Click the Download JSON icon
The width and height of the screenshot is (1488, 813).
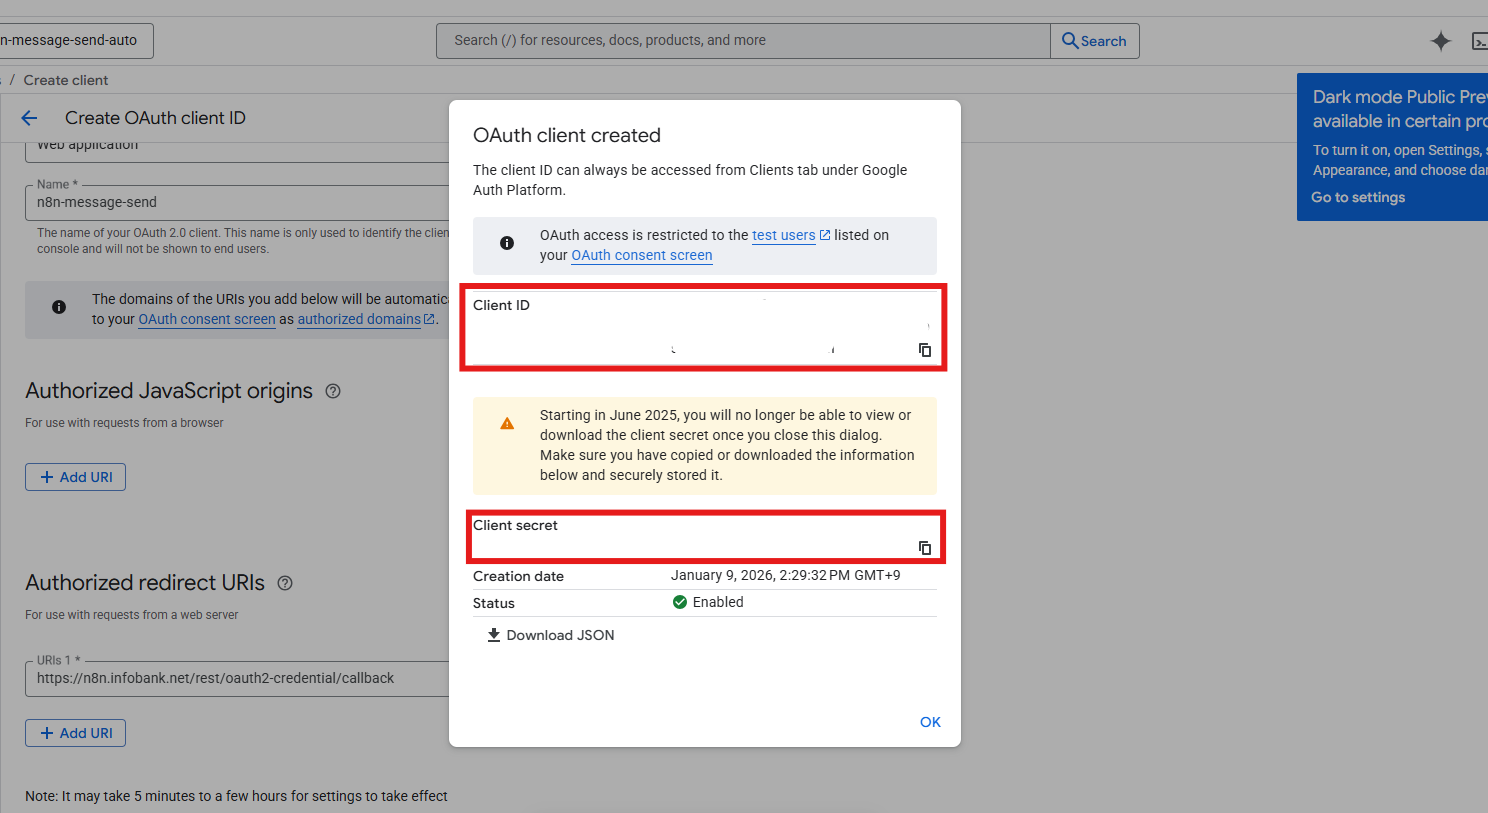[x=493, y=635]
